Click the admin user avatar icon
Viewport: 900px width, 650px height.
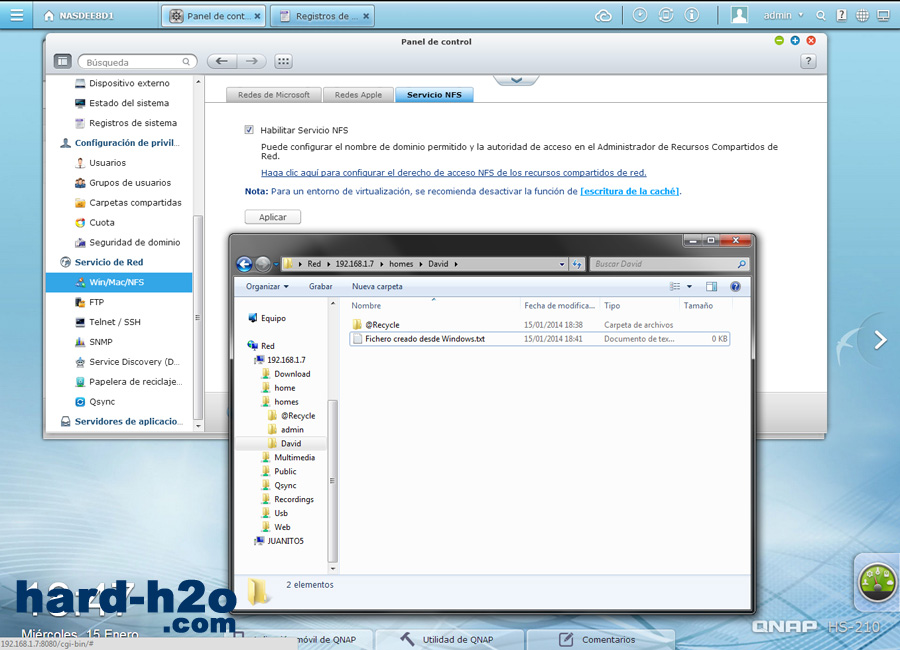pos(739,15)
